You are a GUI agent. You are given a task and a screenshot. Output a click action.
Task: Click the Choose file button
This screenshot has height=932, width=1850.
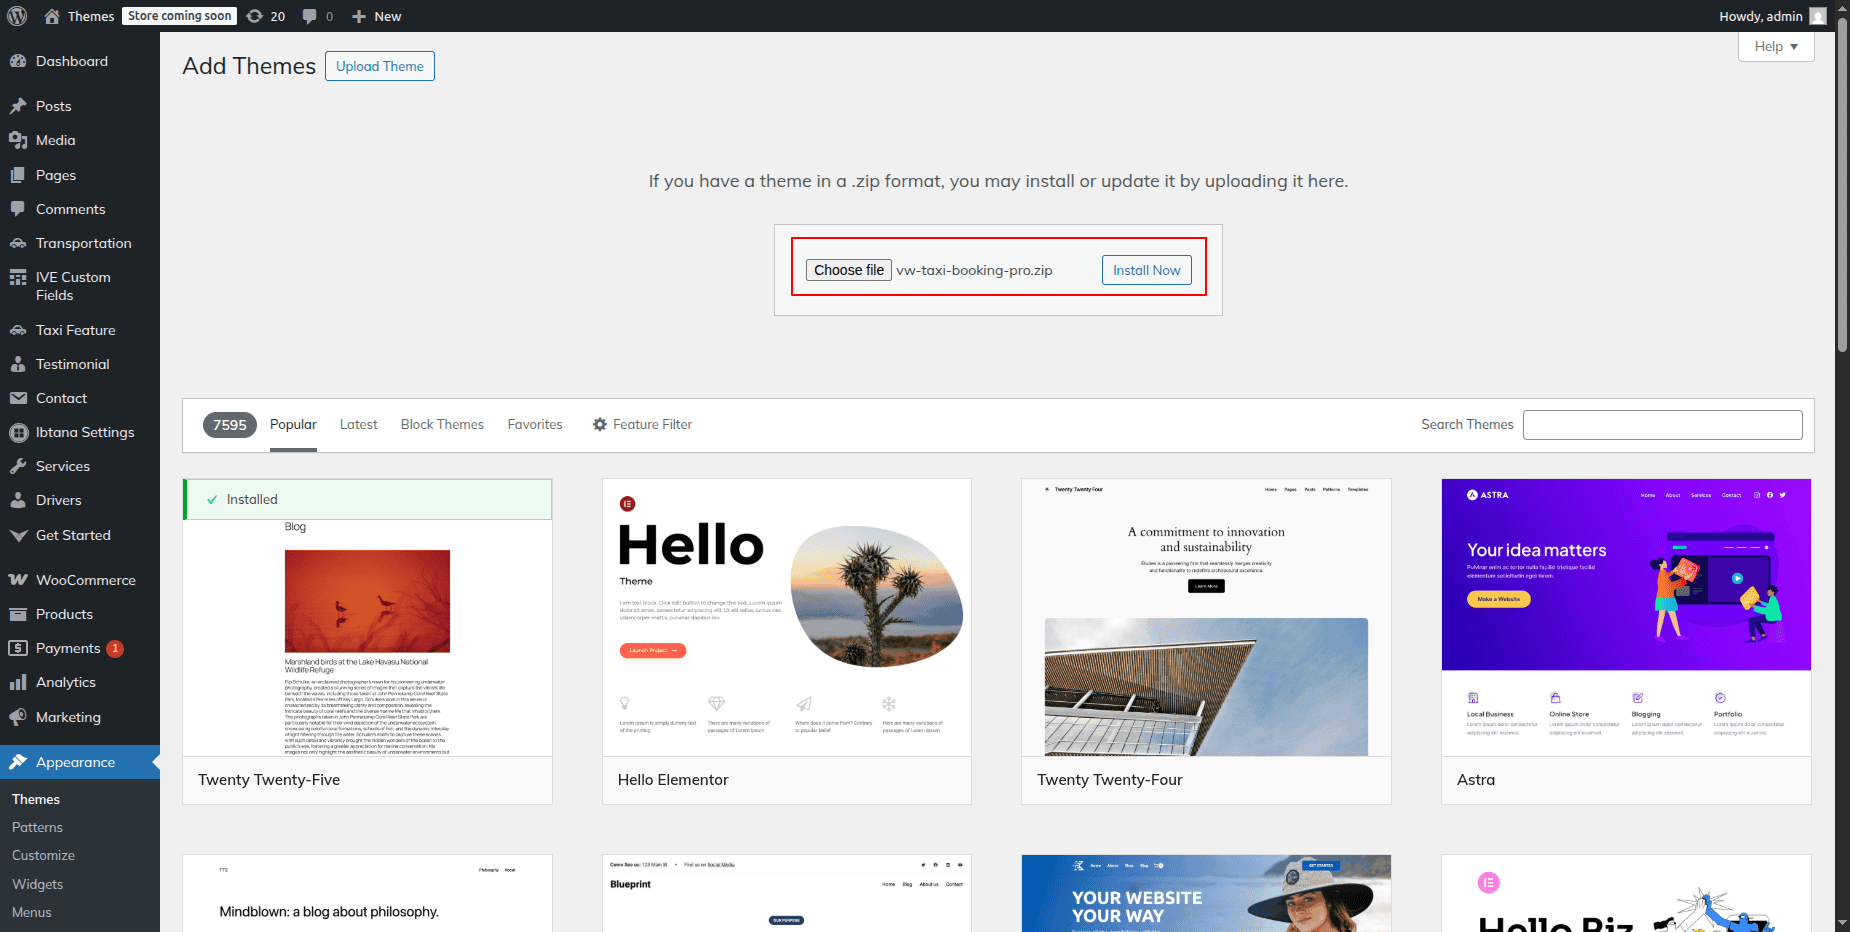tap(848, 270)
